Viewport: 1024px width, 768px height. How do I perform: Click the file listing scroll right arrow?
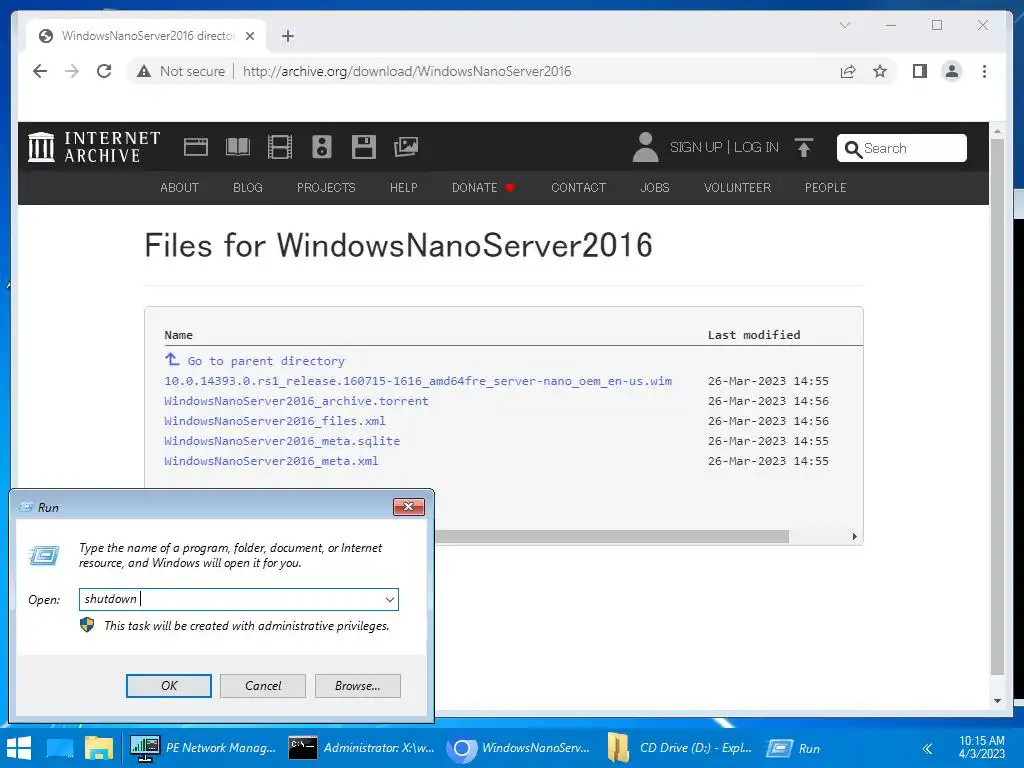point(854,536)
